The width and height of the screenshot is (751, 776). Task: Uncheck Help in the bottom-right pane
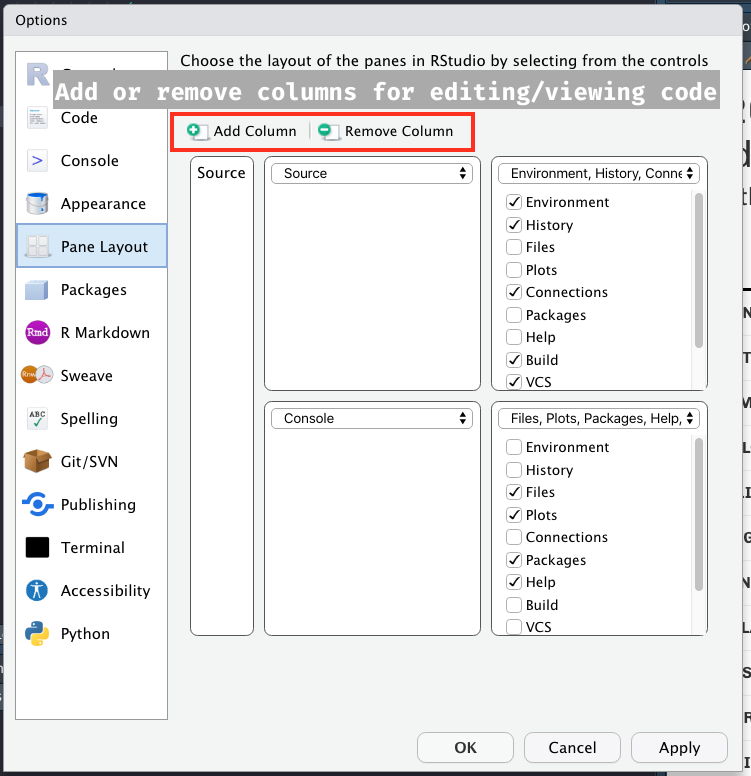pyautogui.click(x=514, y=582)
